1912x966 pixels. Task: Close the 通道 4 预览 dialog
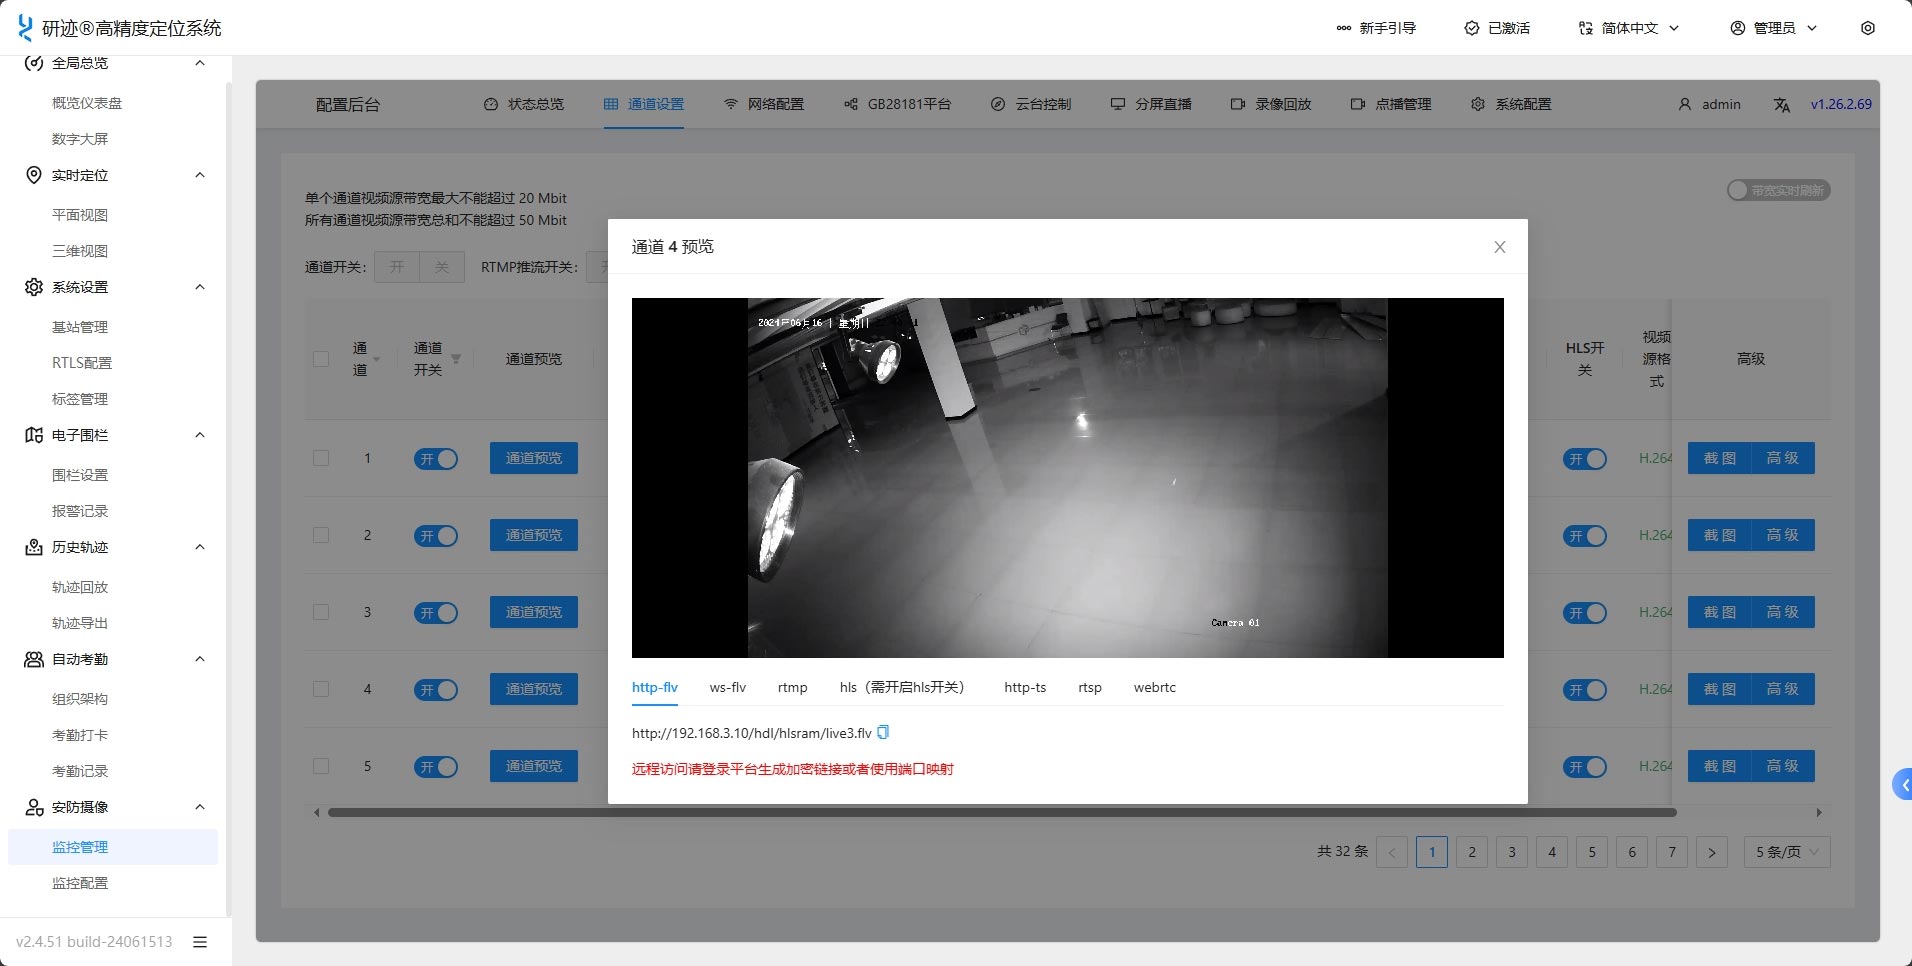(1499, 247)
